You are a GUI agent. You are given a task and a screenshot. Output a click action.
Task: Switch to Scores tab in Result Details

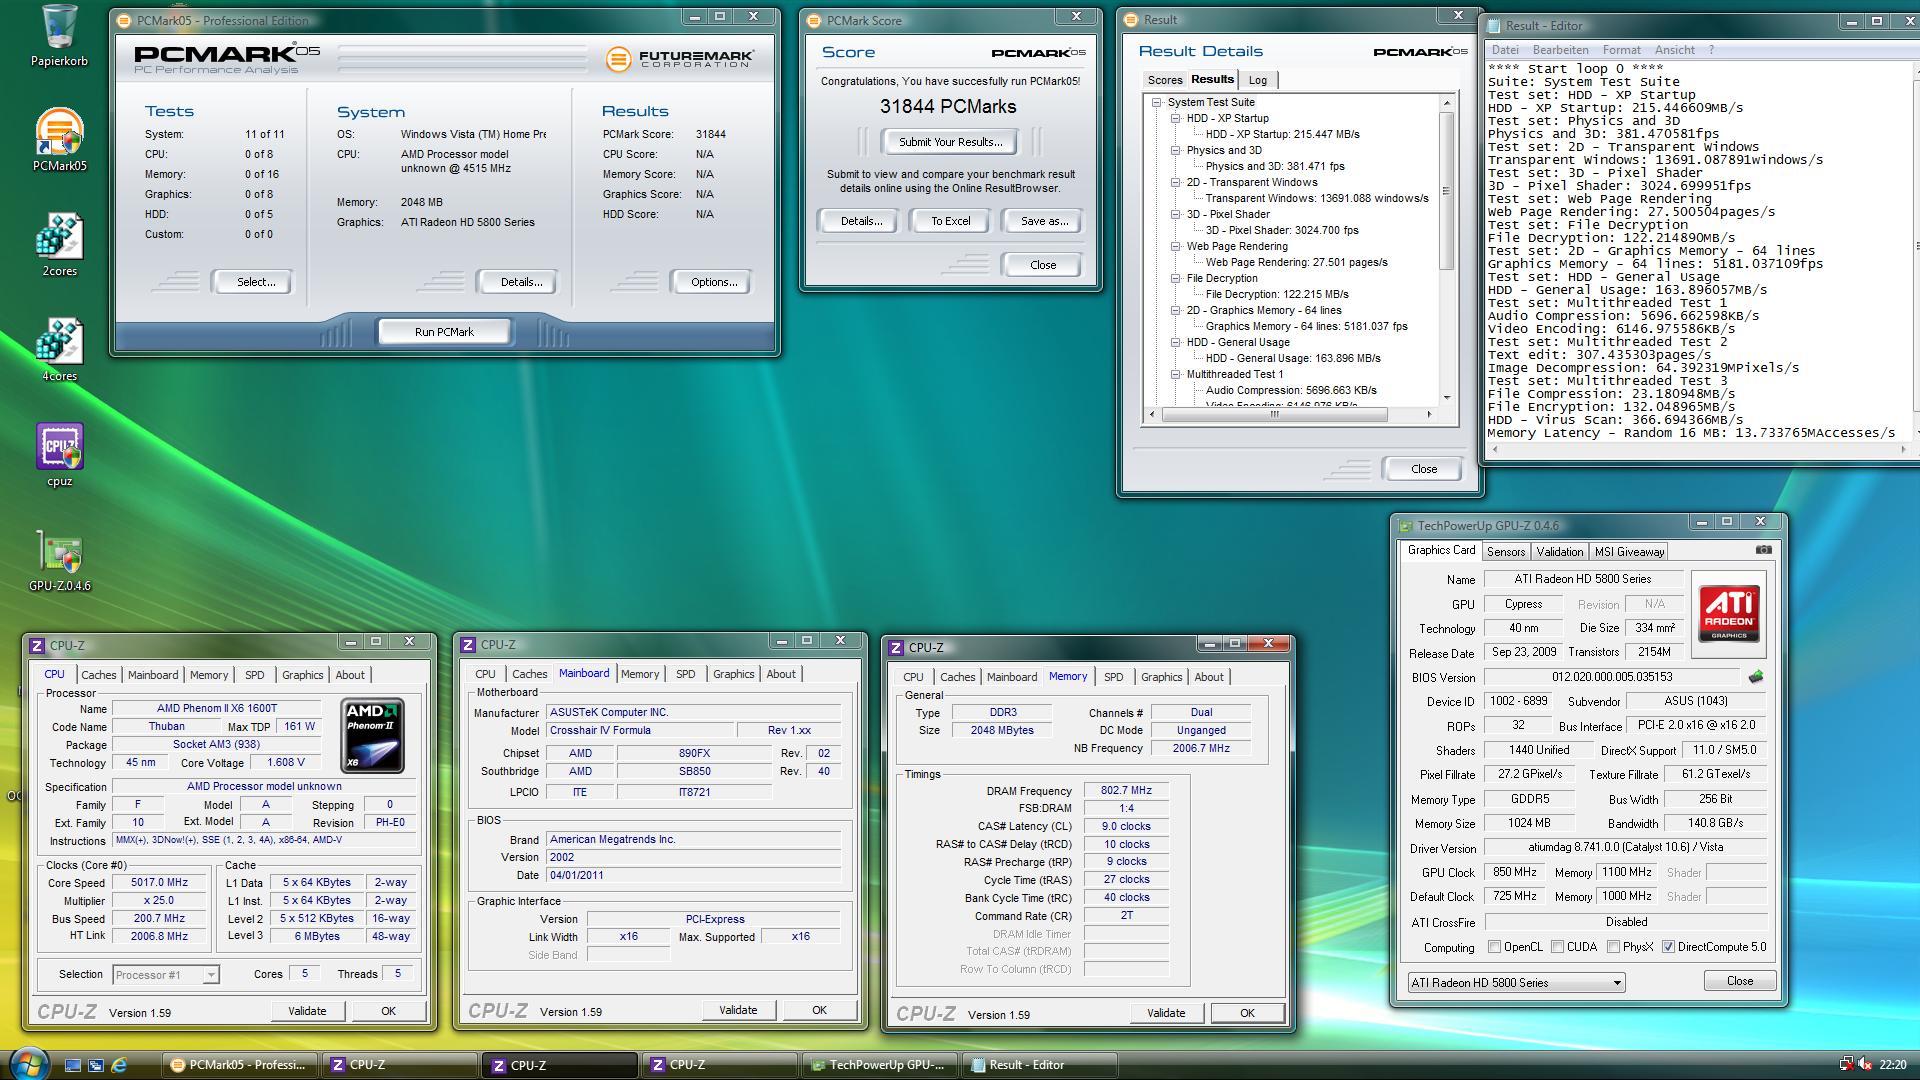[x=1164, y=80]
